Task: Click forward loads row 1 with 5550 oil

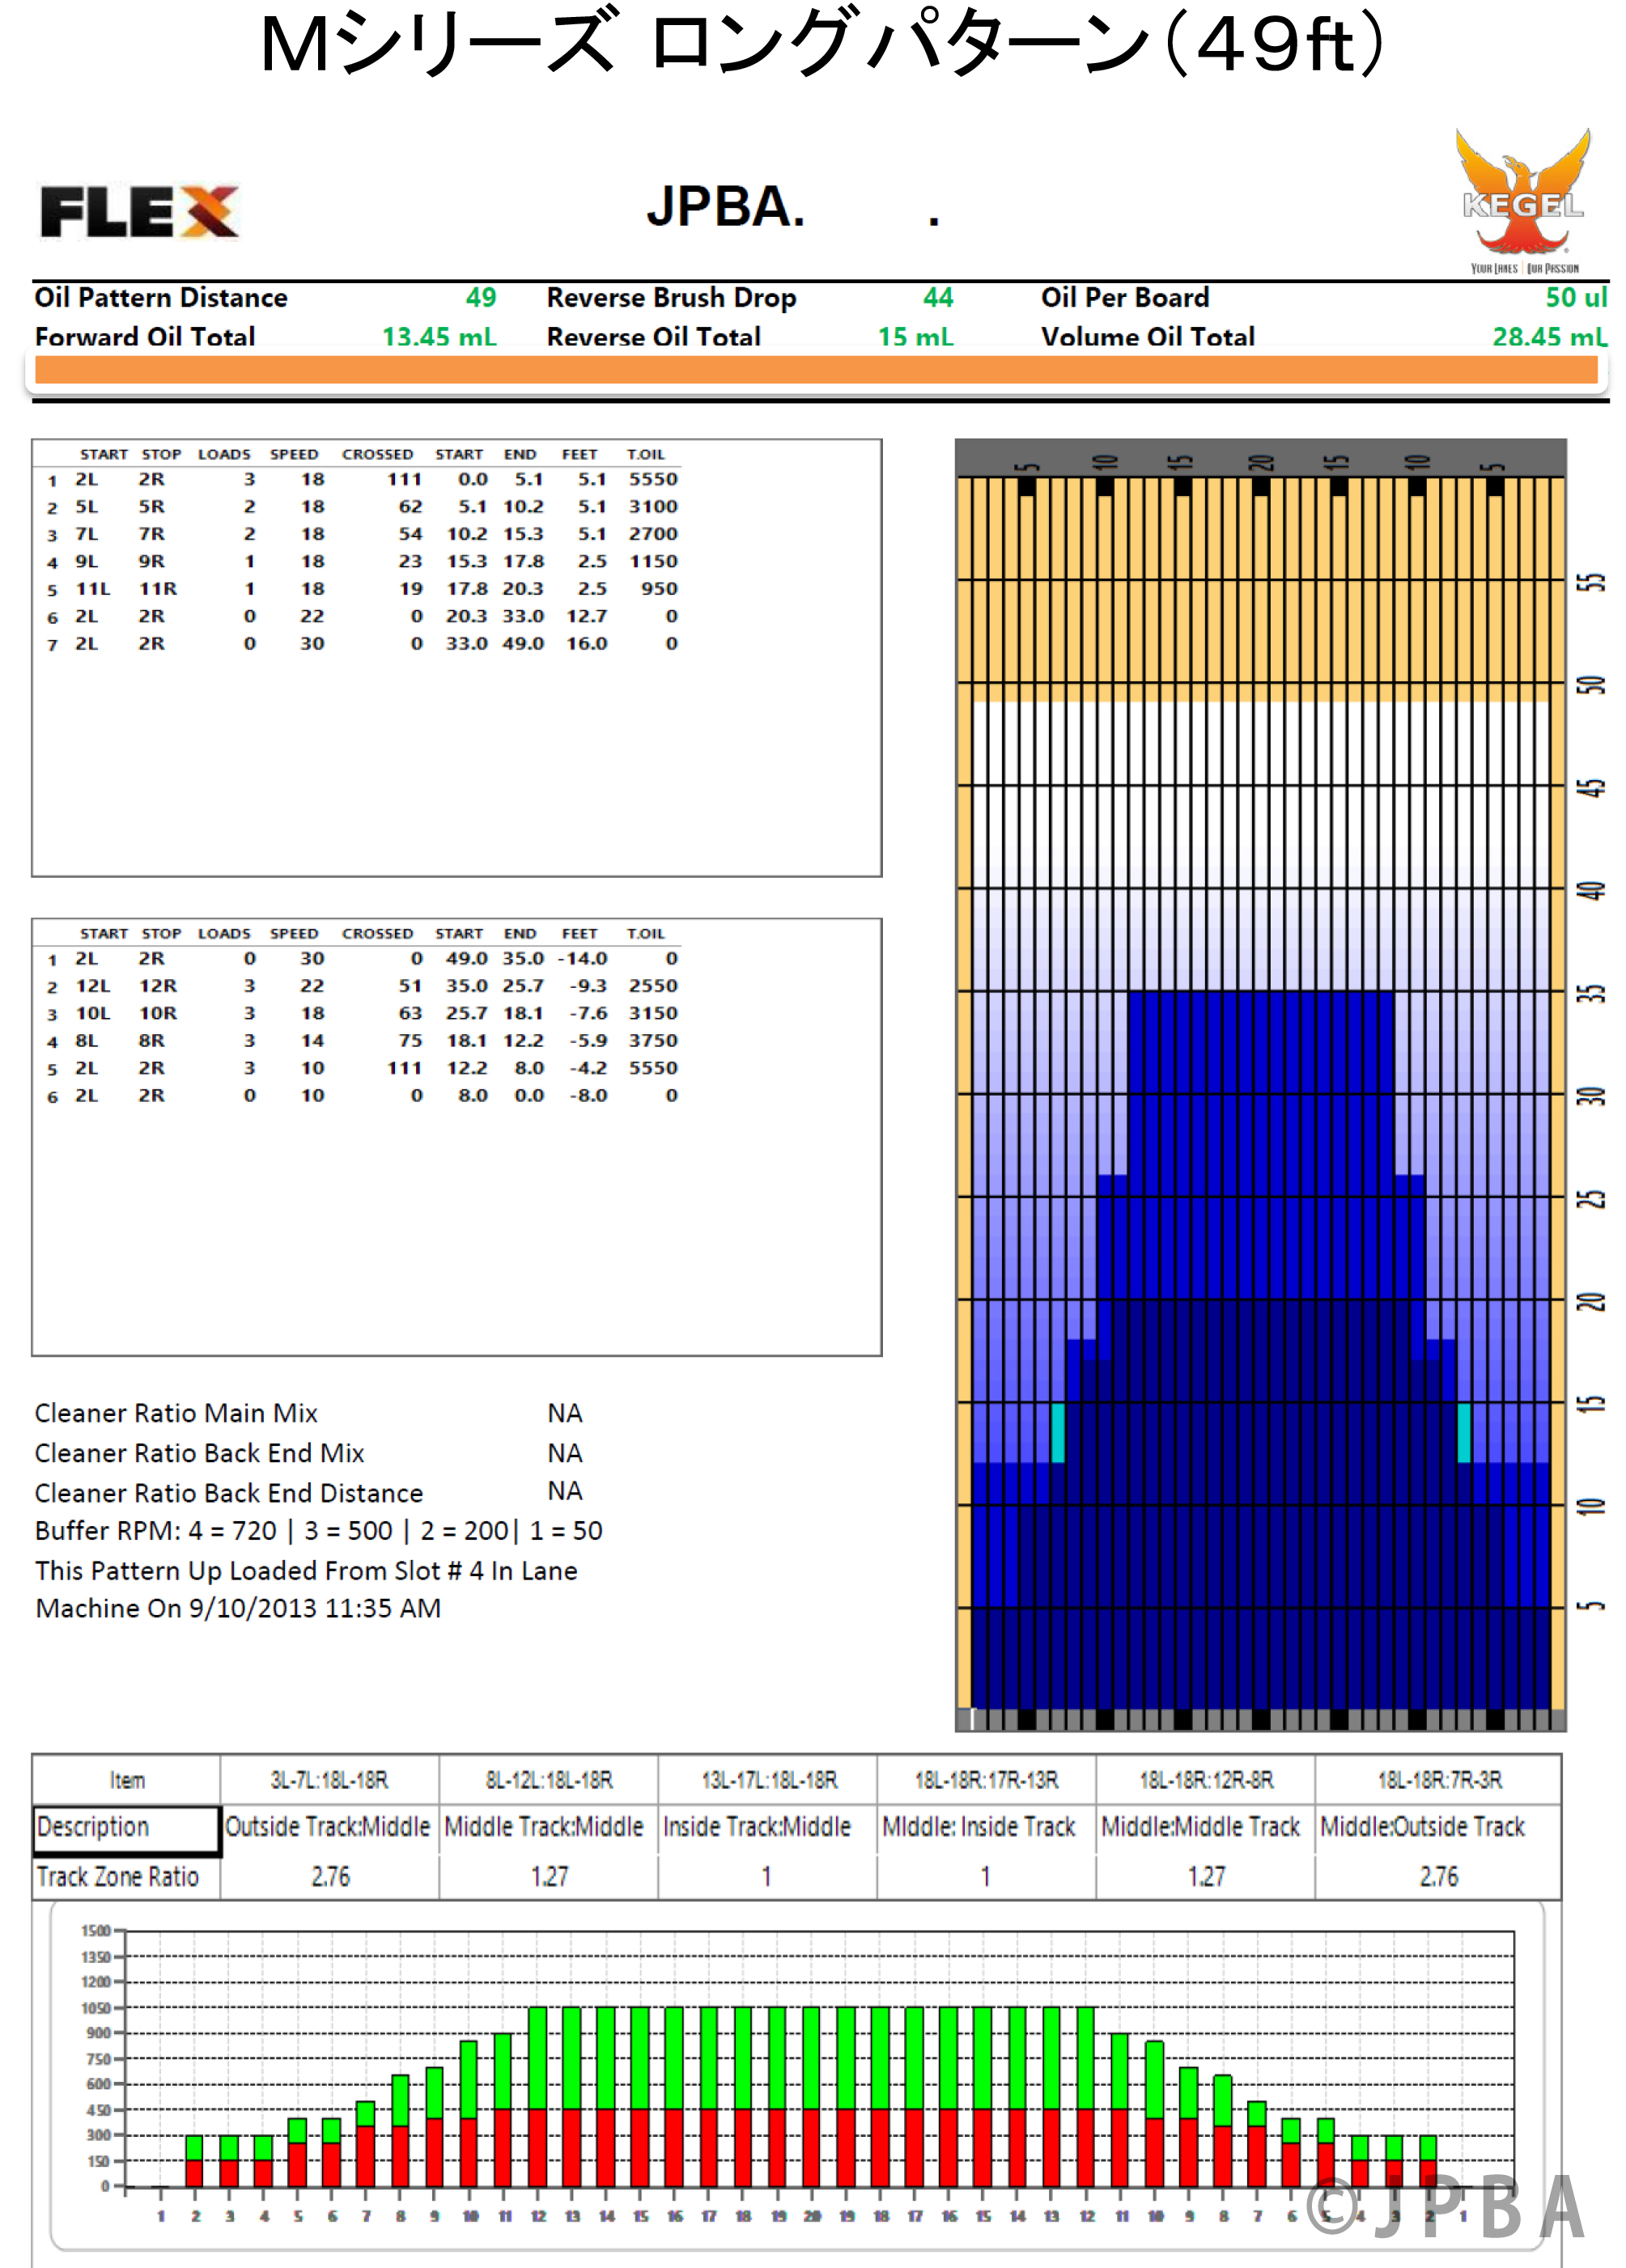Action: point(360,480)
